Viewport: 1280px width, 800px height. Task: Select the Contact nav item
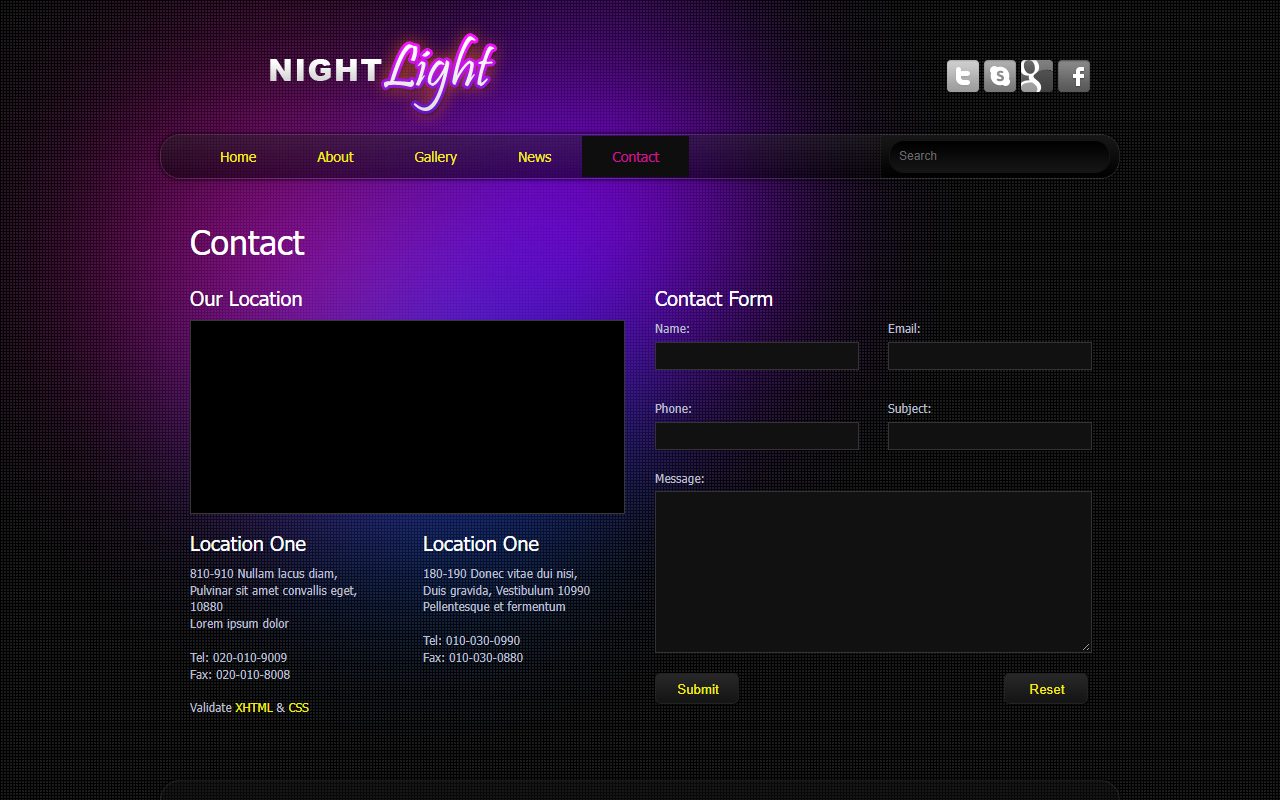point(636,157)
